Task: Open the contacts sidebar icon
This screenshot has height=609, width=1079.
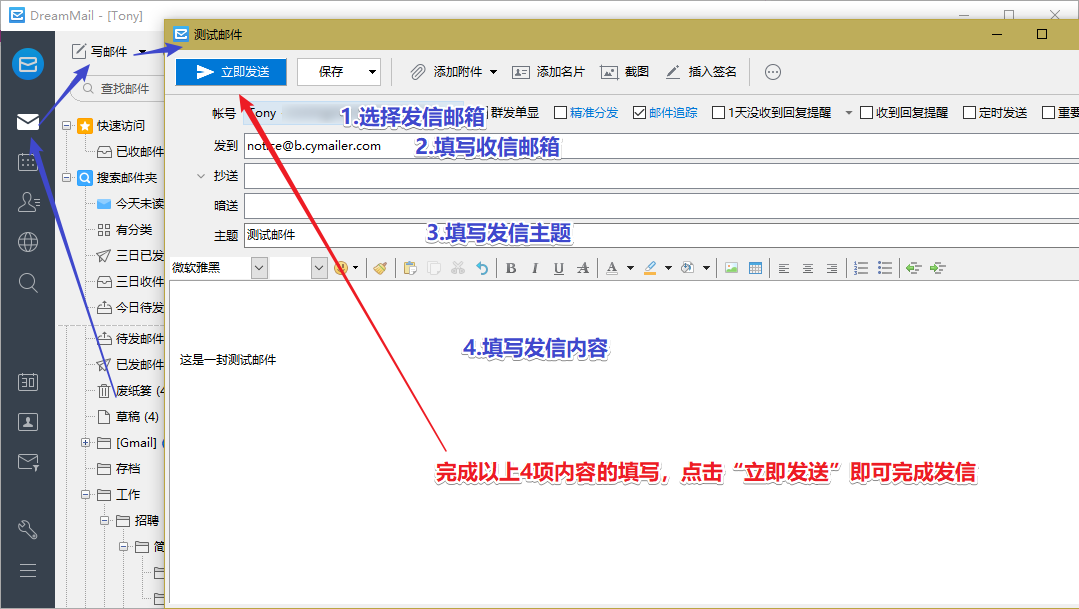Action: [x=28, y=202]
